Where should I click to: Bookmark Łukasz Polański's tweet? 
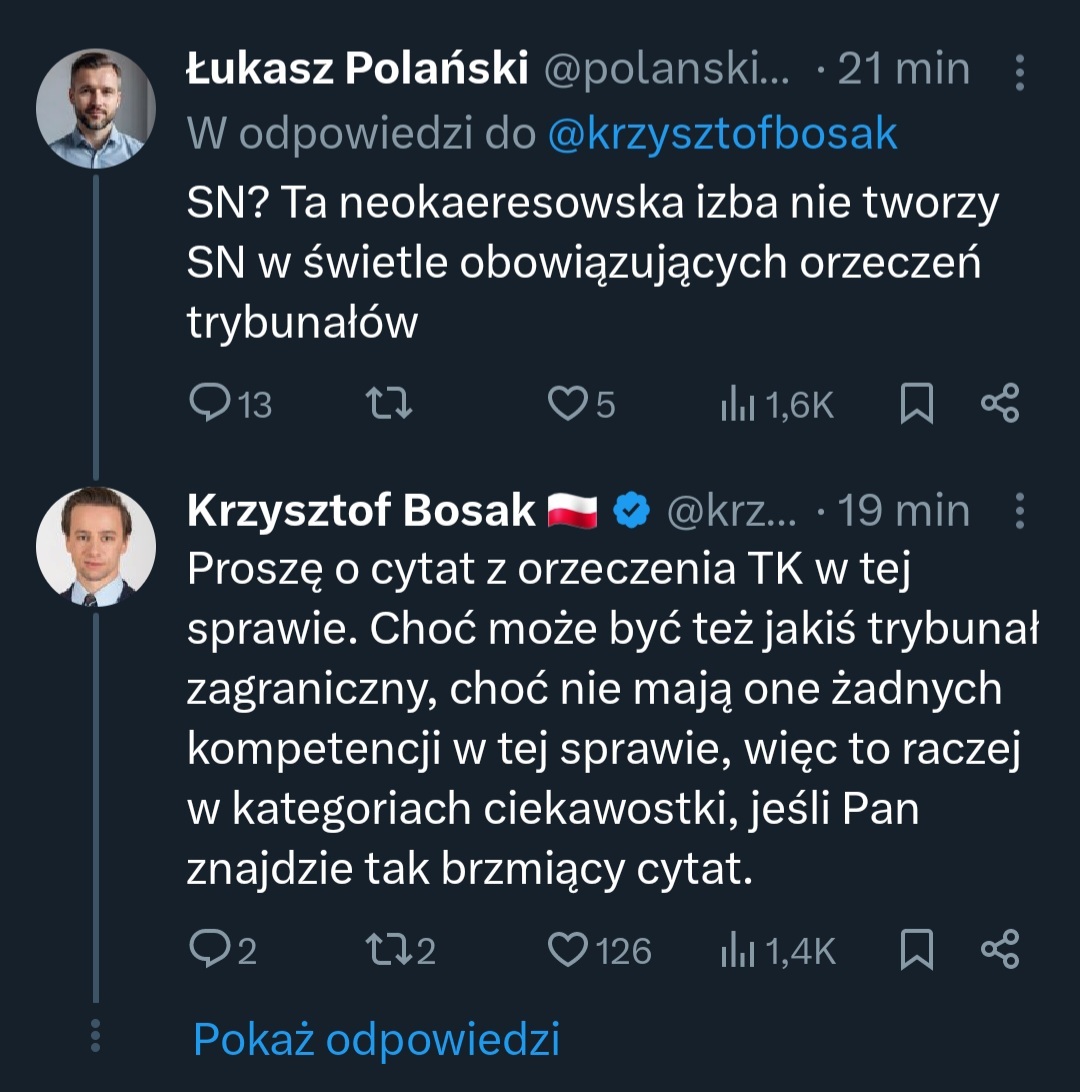tap(917, 403)
